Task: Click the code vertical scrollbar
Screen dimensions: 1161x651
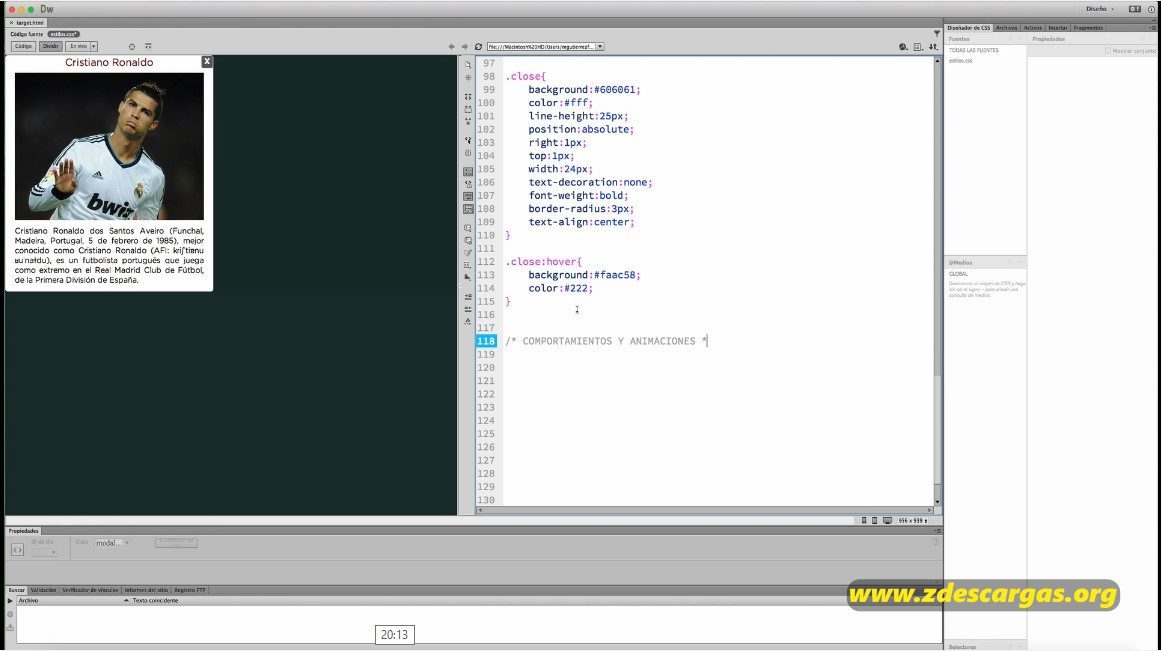Action: coord(937,281)
